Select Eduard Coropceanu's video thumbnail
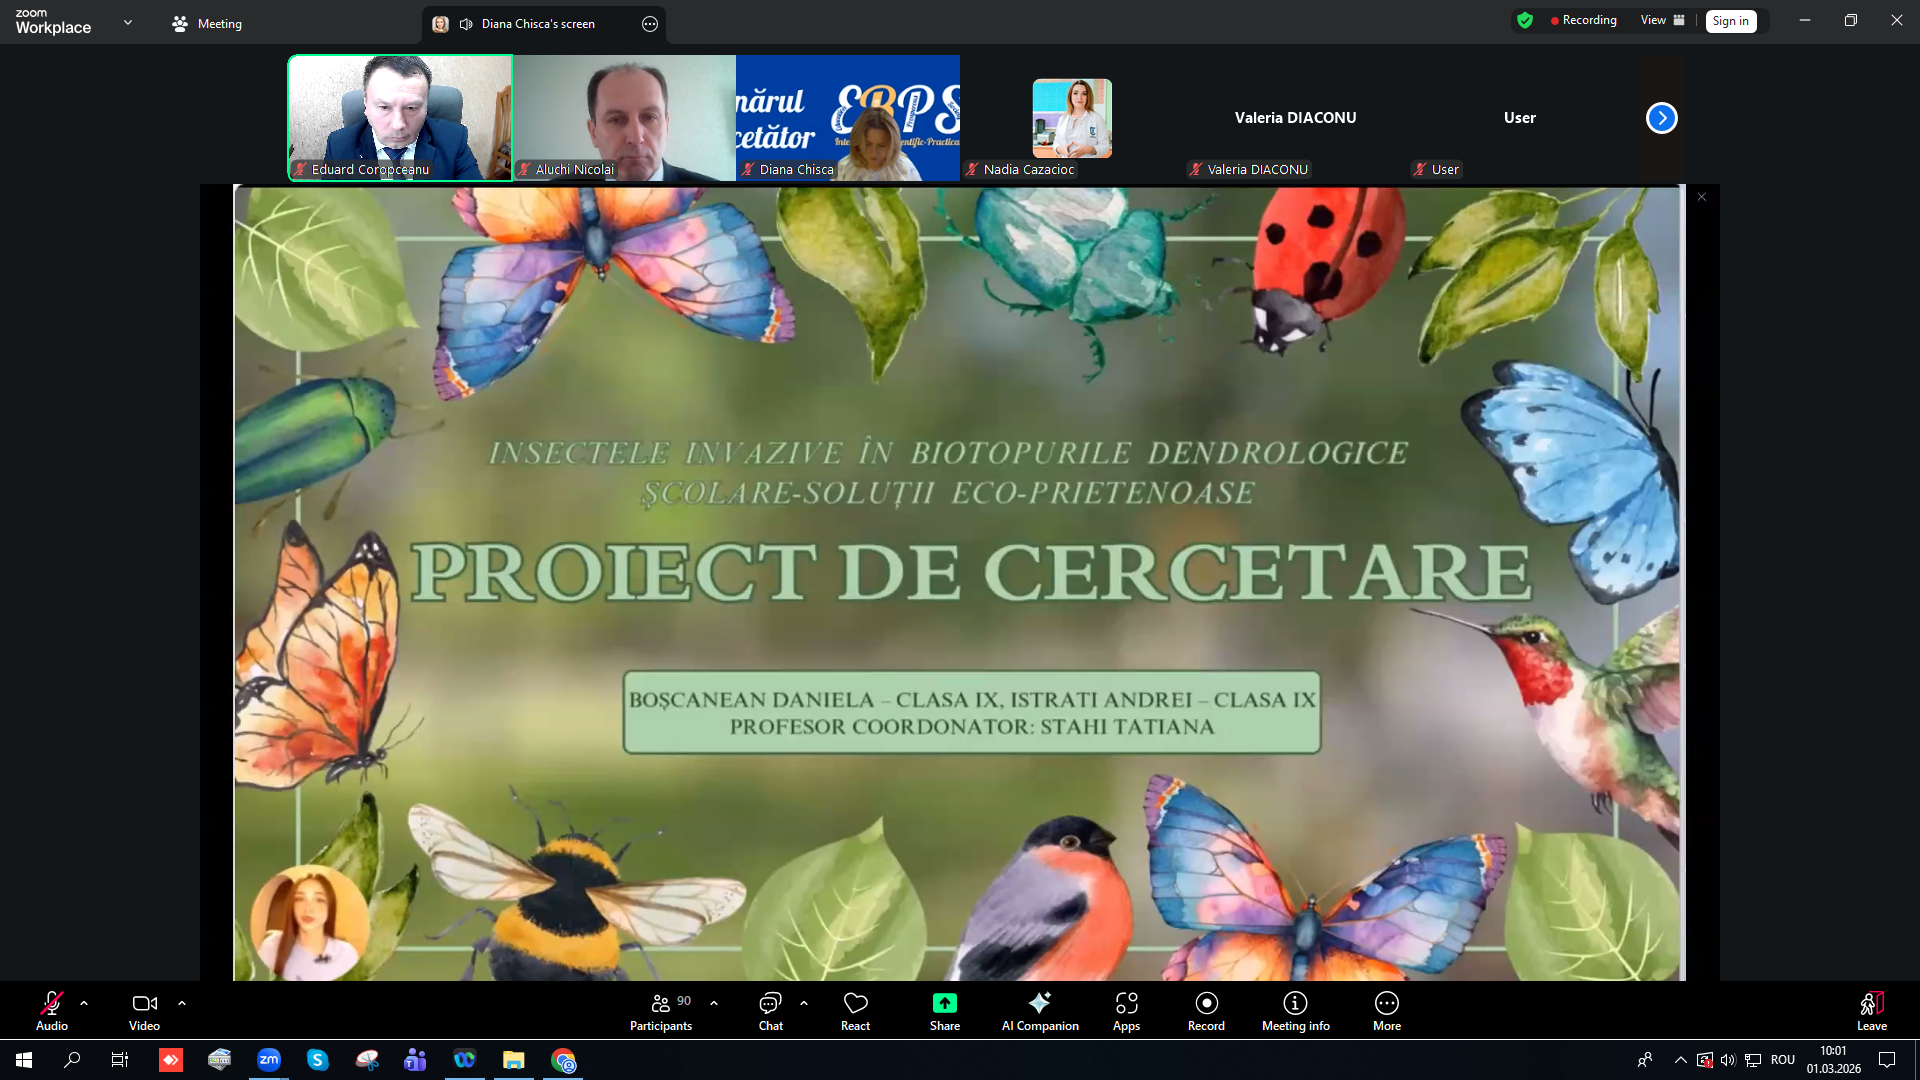The image size is (1920, 1080). (x=400, y=117)
